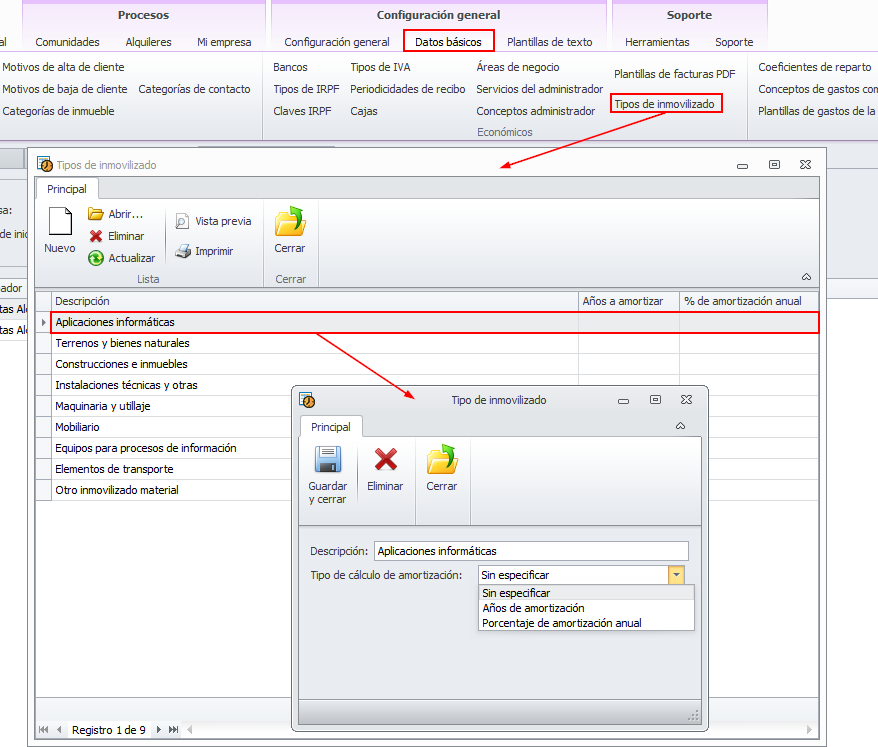The width and height of the screenshot is (878, 747).
Task: Open Motivos de alta de cliente
Action: click(63, 67)
